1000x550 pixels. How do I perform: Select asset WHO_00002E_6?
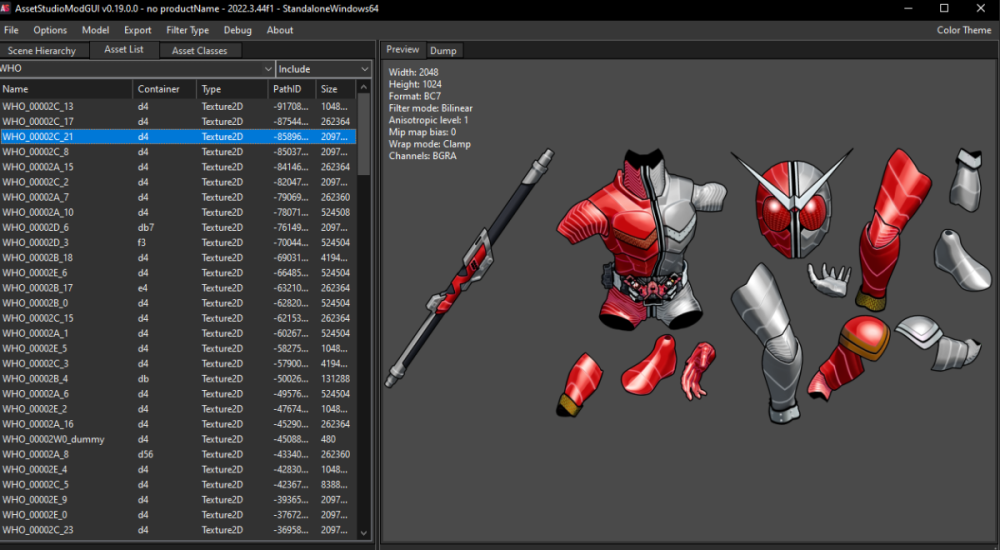178,272
